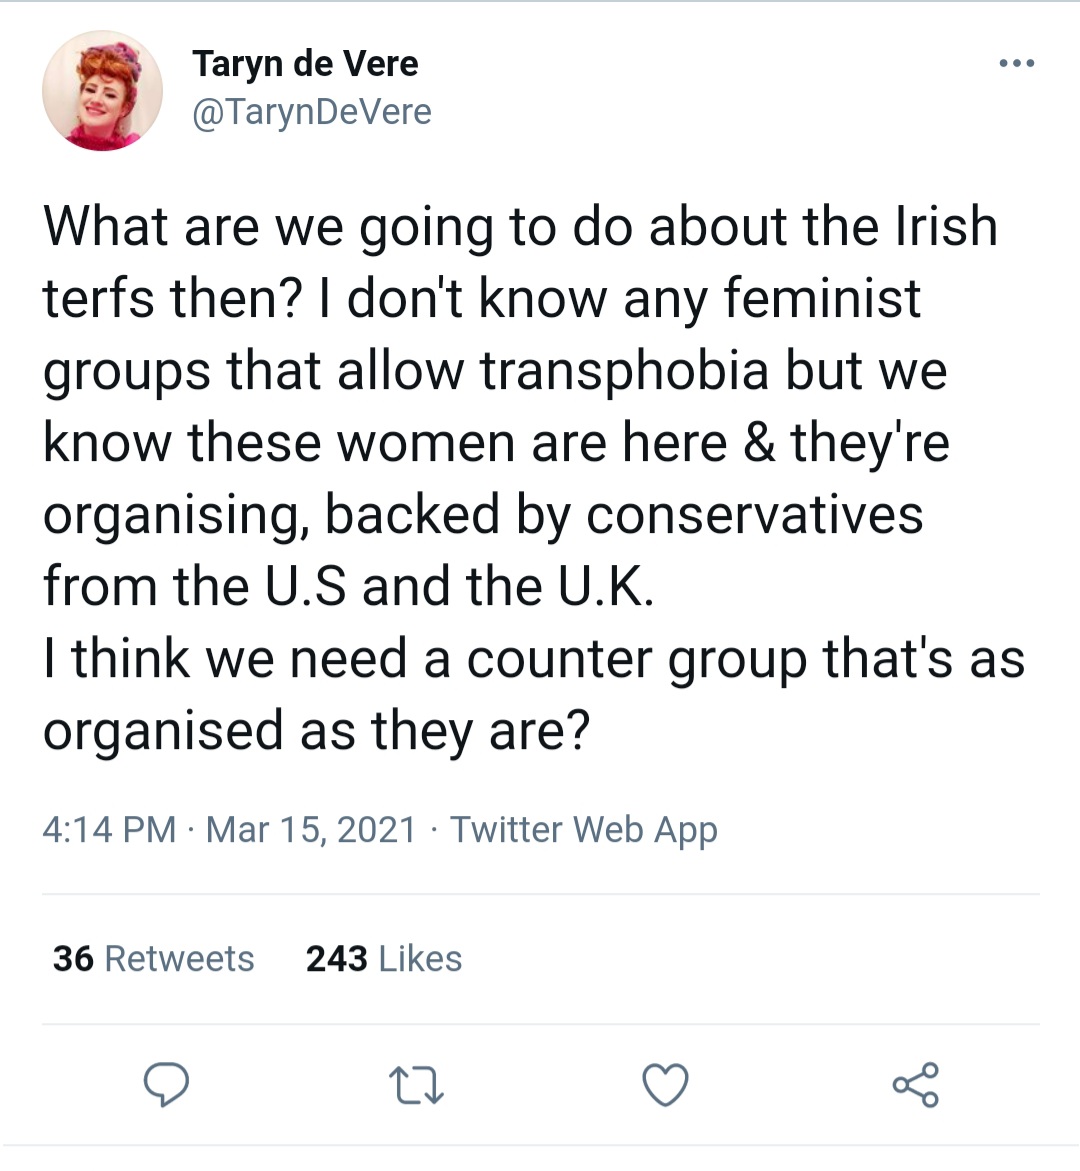This screenshot has height=1171, width=1080.
Task: Click the last line 'organised as they are?'
Action: pos(317,730)
